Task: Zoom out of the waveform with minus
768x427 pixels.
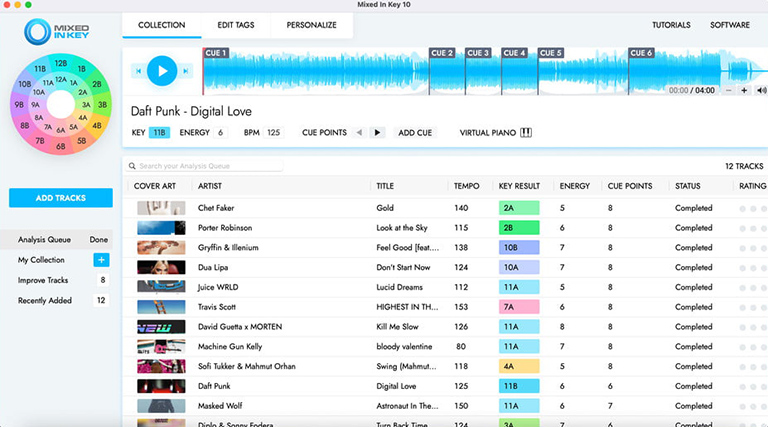Action: (728, 90)
